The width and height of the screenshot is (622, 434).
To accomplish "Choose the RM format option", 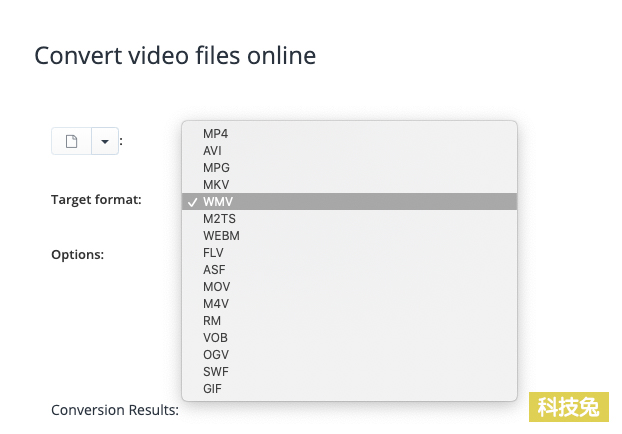I will coord(349,321).
